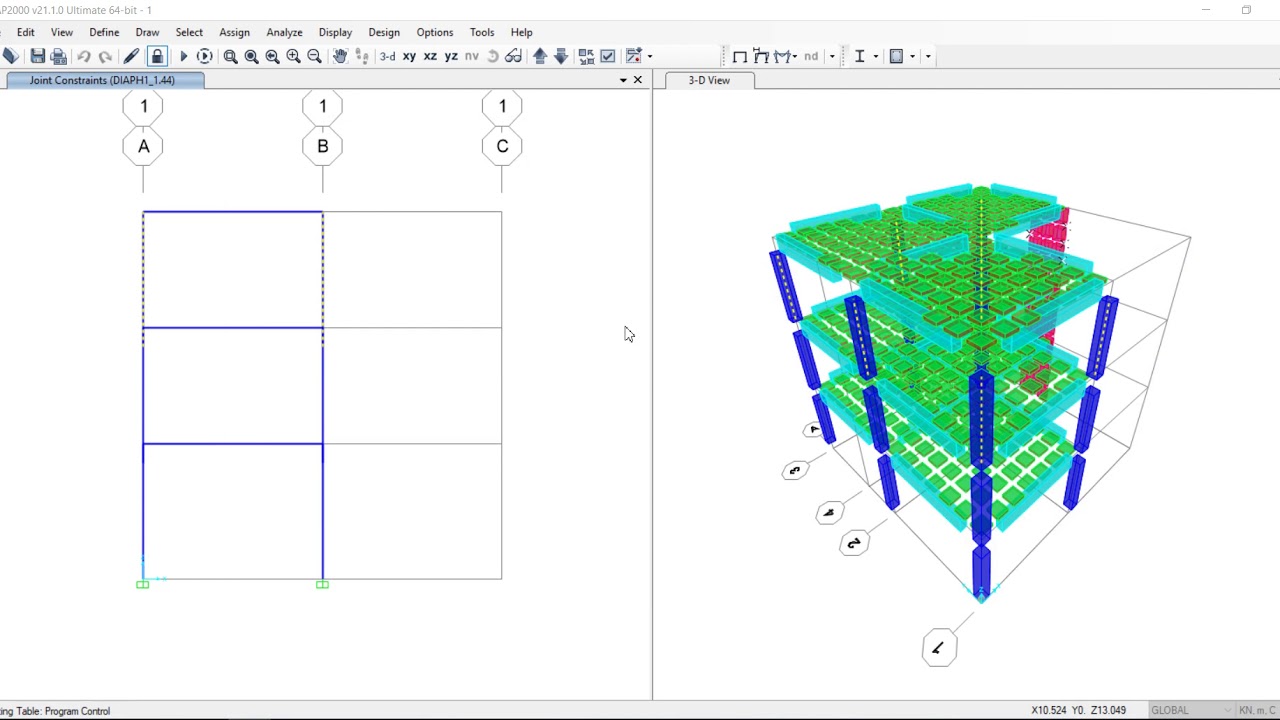Viewport: 1280px width, 720px height.
Task: Click the Redo arrow icon
Action: [x=105, y=56]
